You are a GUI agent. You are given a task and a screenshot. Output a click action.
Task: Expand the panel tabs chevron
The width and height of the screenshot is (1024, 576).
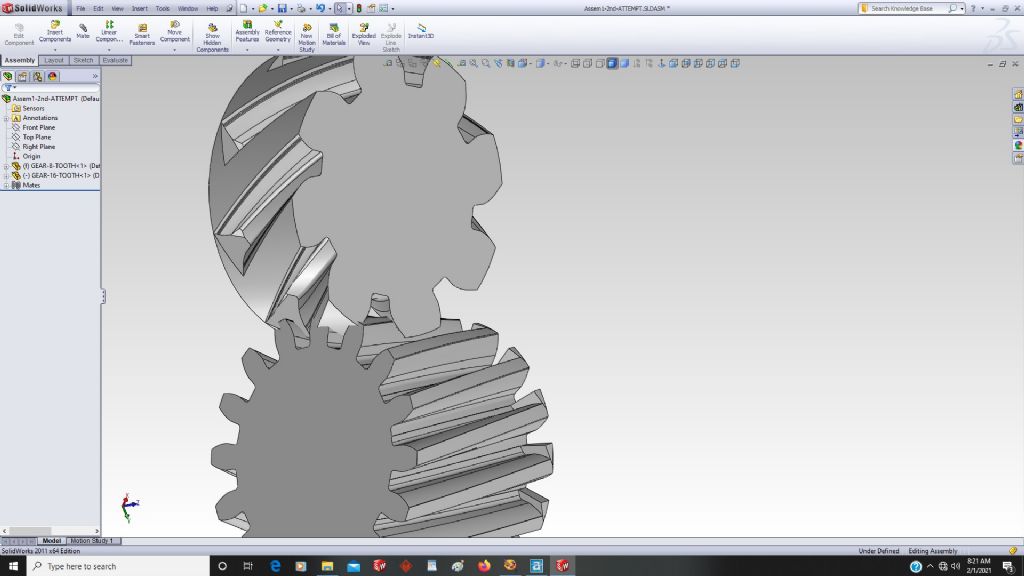pyautogui.click(x=95, y=76)
